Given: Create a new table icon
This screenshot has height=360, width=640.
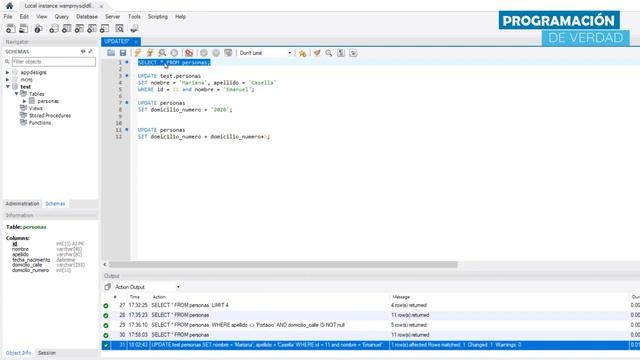Looking at the screenshot, I should coord(67,29).
